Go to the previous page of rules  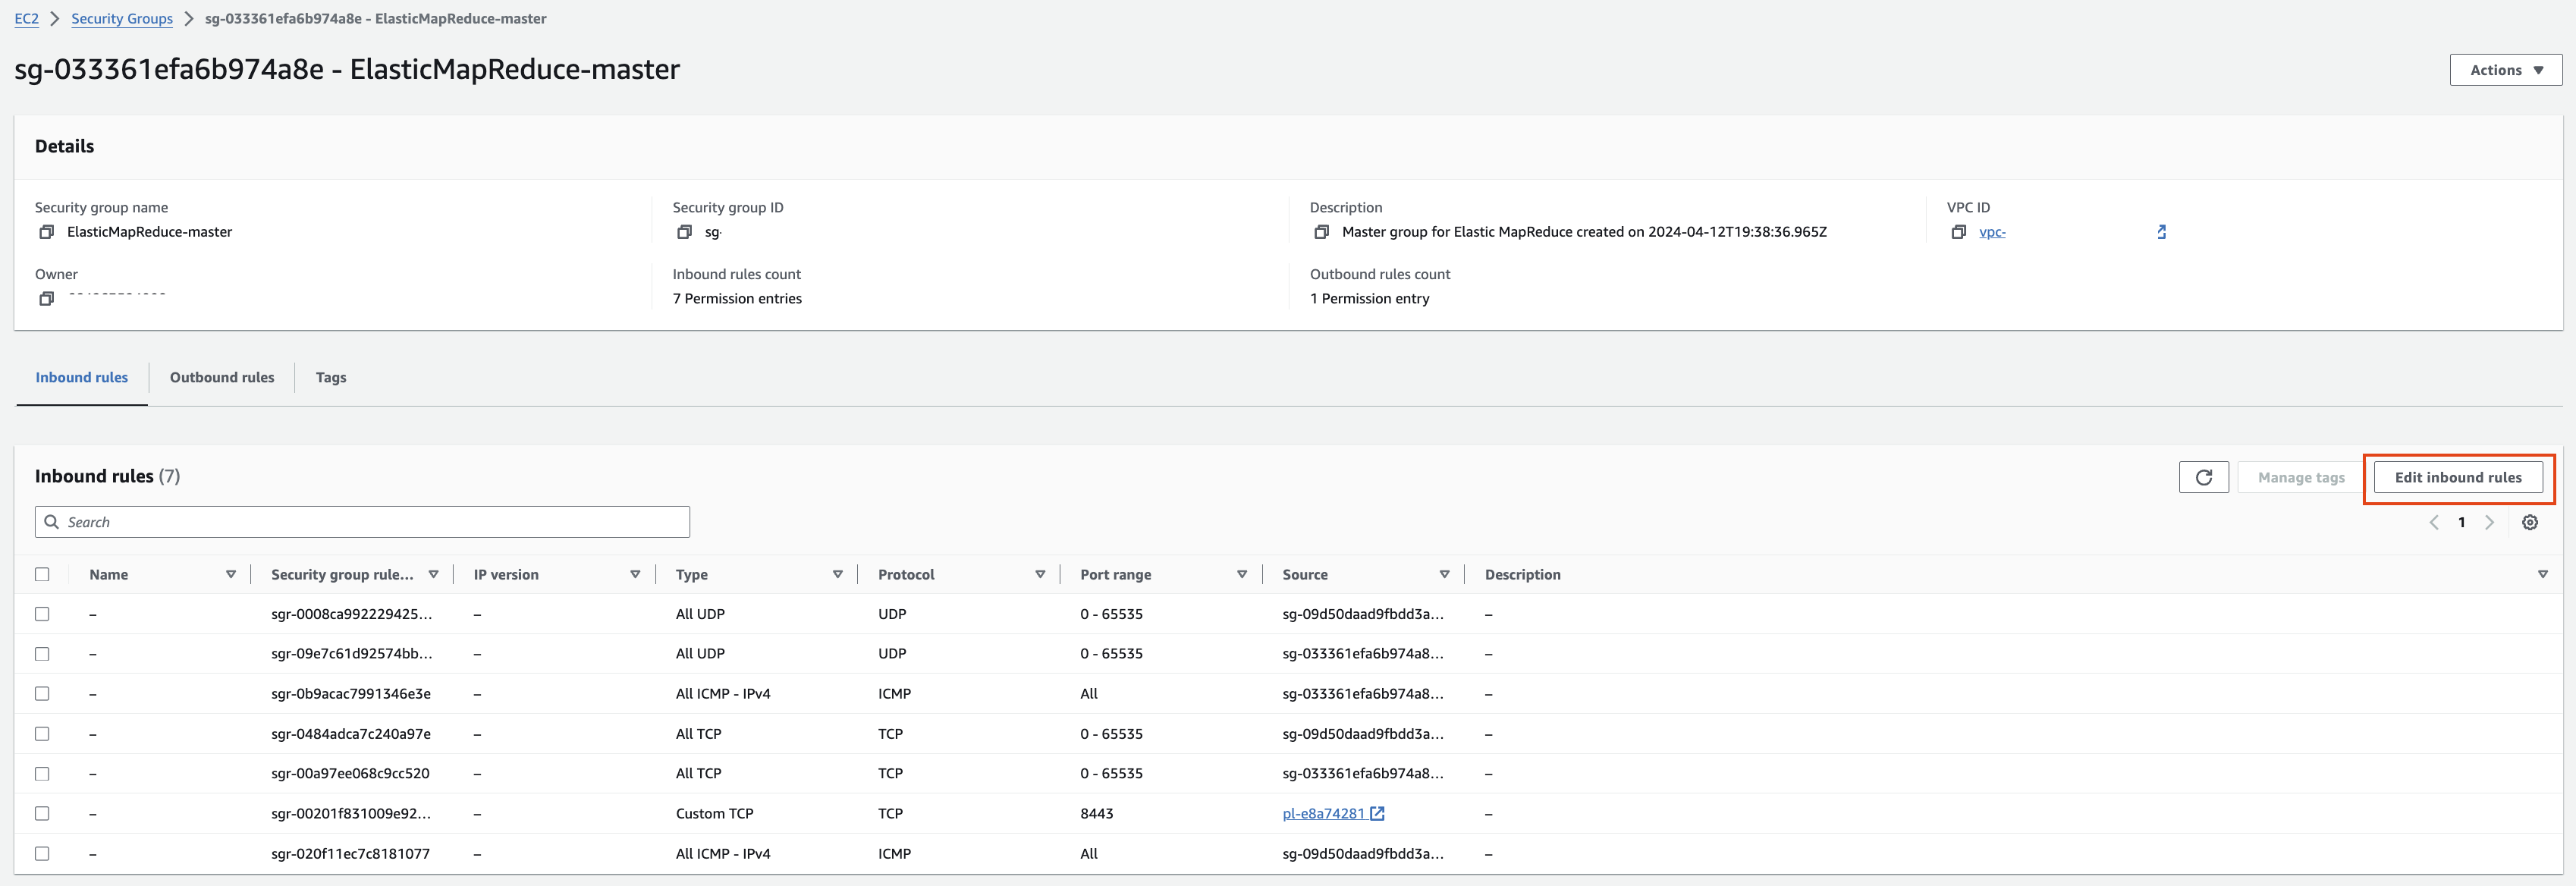point(2434,522)
